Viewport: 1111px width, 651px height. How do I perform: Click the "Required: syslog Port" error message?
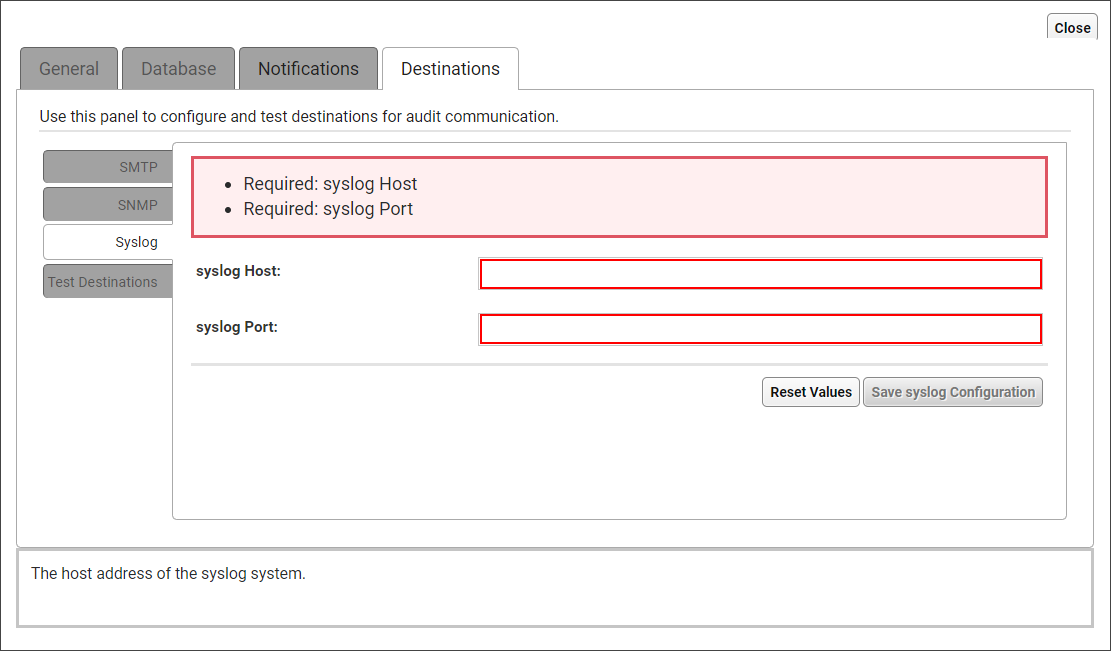tap(328, 209)
